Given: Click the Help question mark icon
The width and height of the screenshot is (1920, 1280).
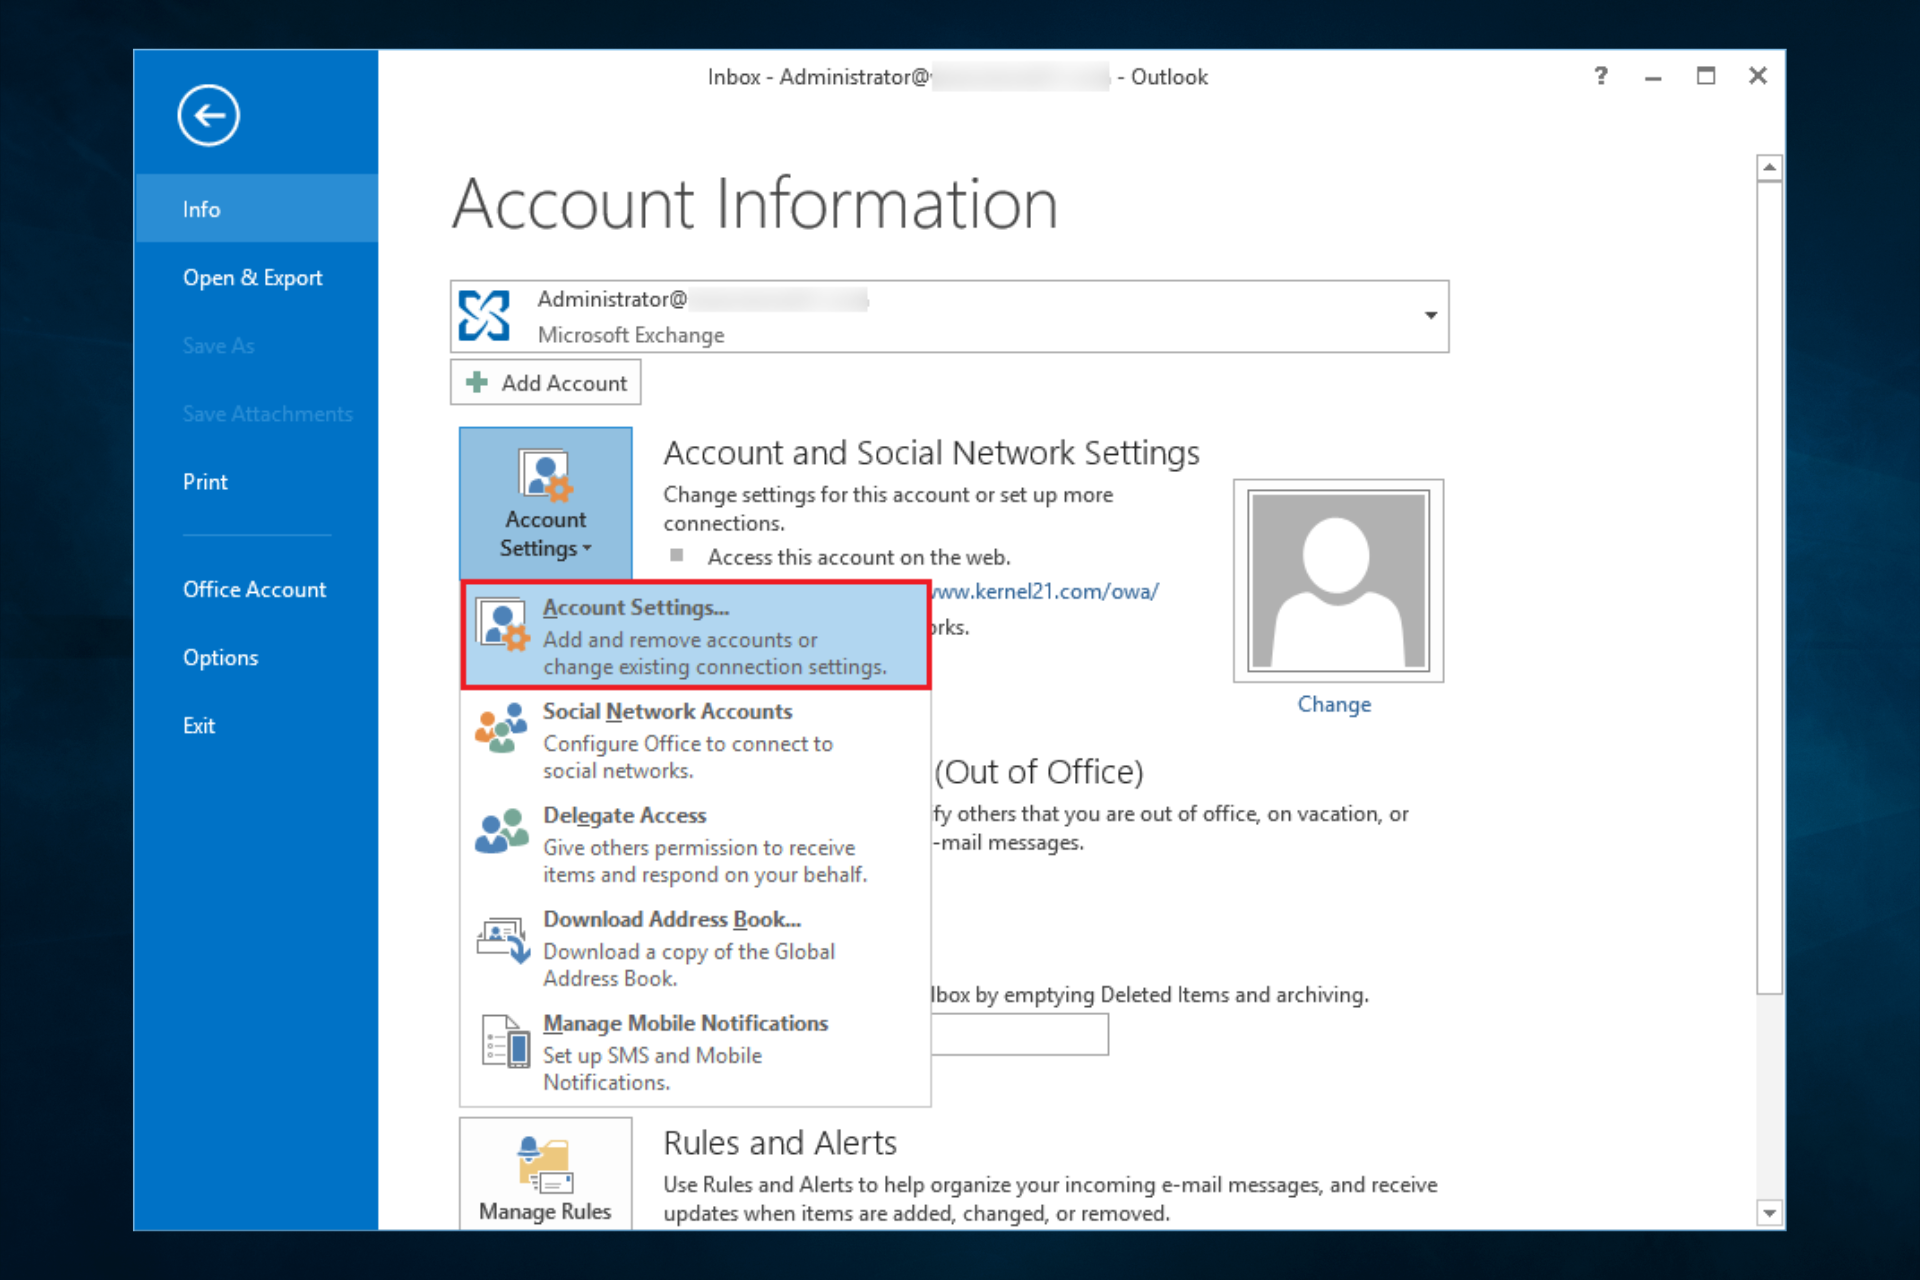Looking at the screenshot, I should pos(1600,76).
